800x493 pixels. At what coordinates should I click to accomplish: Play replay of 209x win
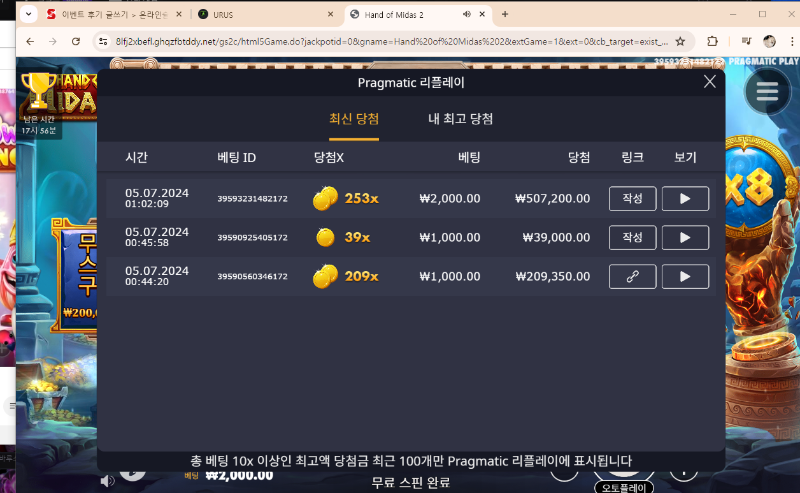[x=685, y=277]
